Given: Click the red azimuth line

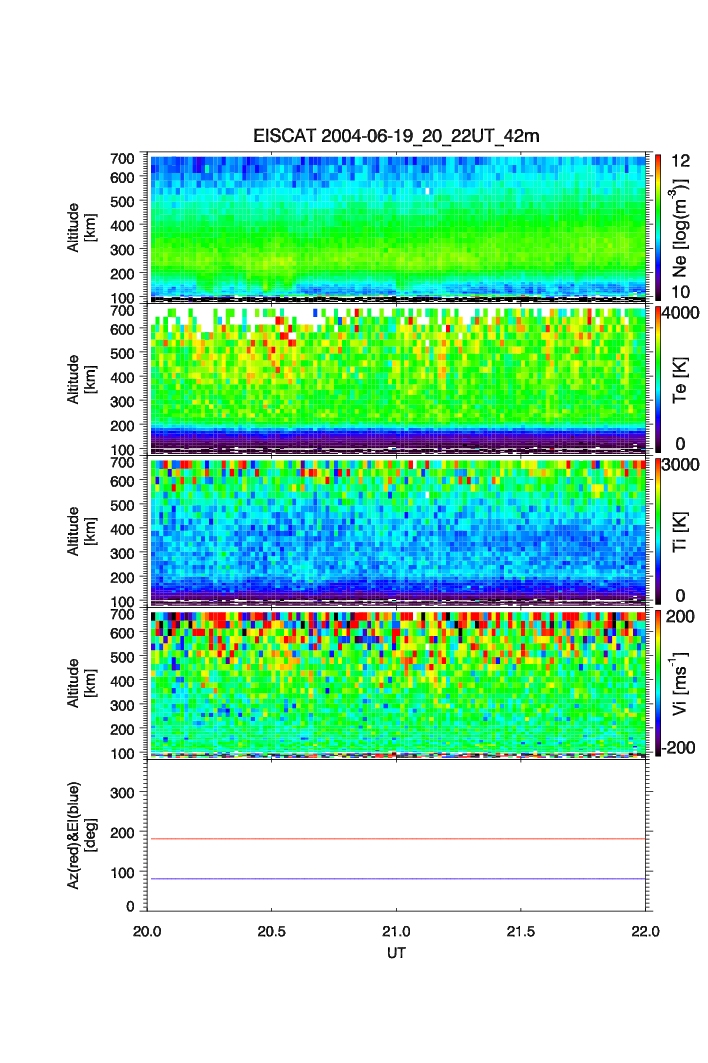Looking at the screenshot, I should click(x=400, y=839).
